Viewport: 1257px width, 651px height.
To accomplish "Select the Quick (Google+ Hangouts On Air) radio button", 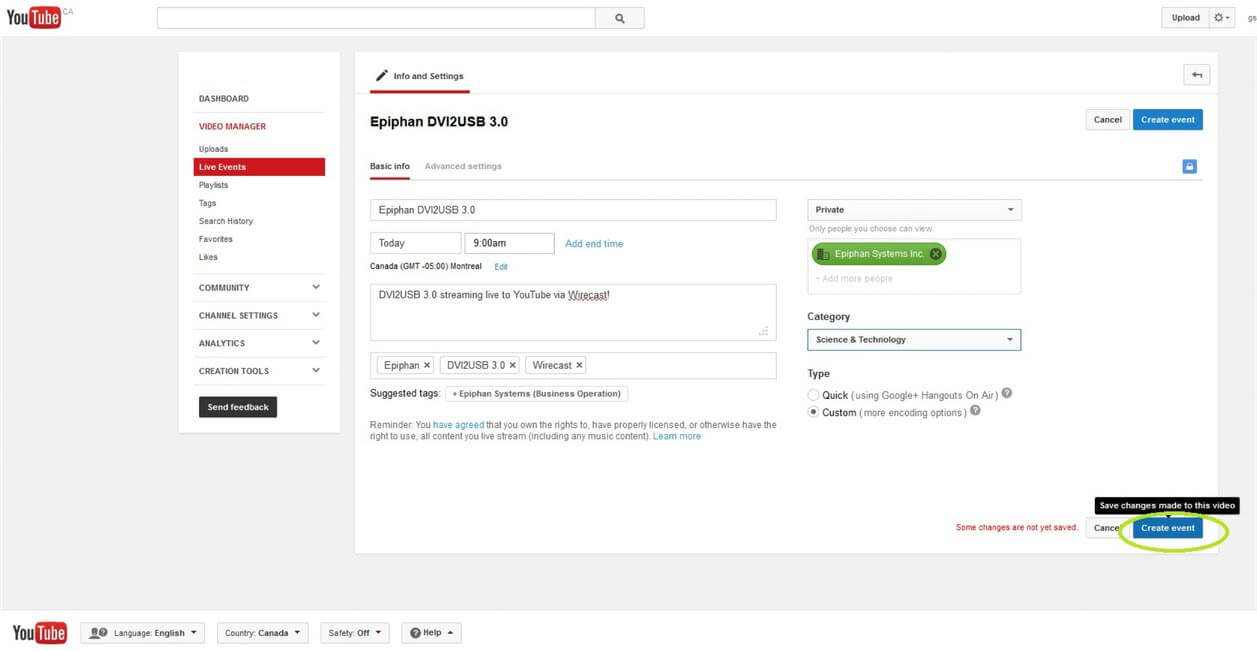I will tap(814, 395).
